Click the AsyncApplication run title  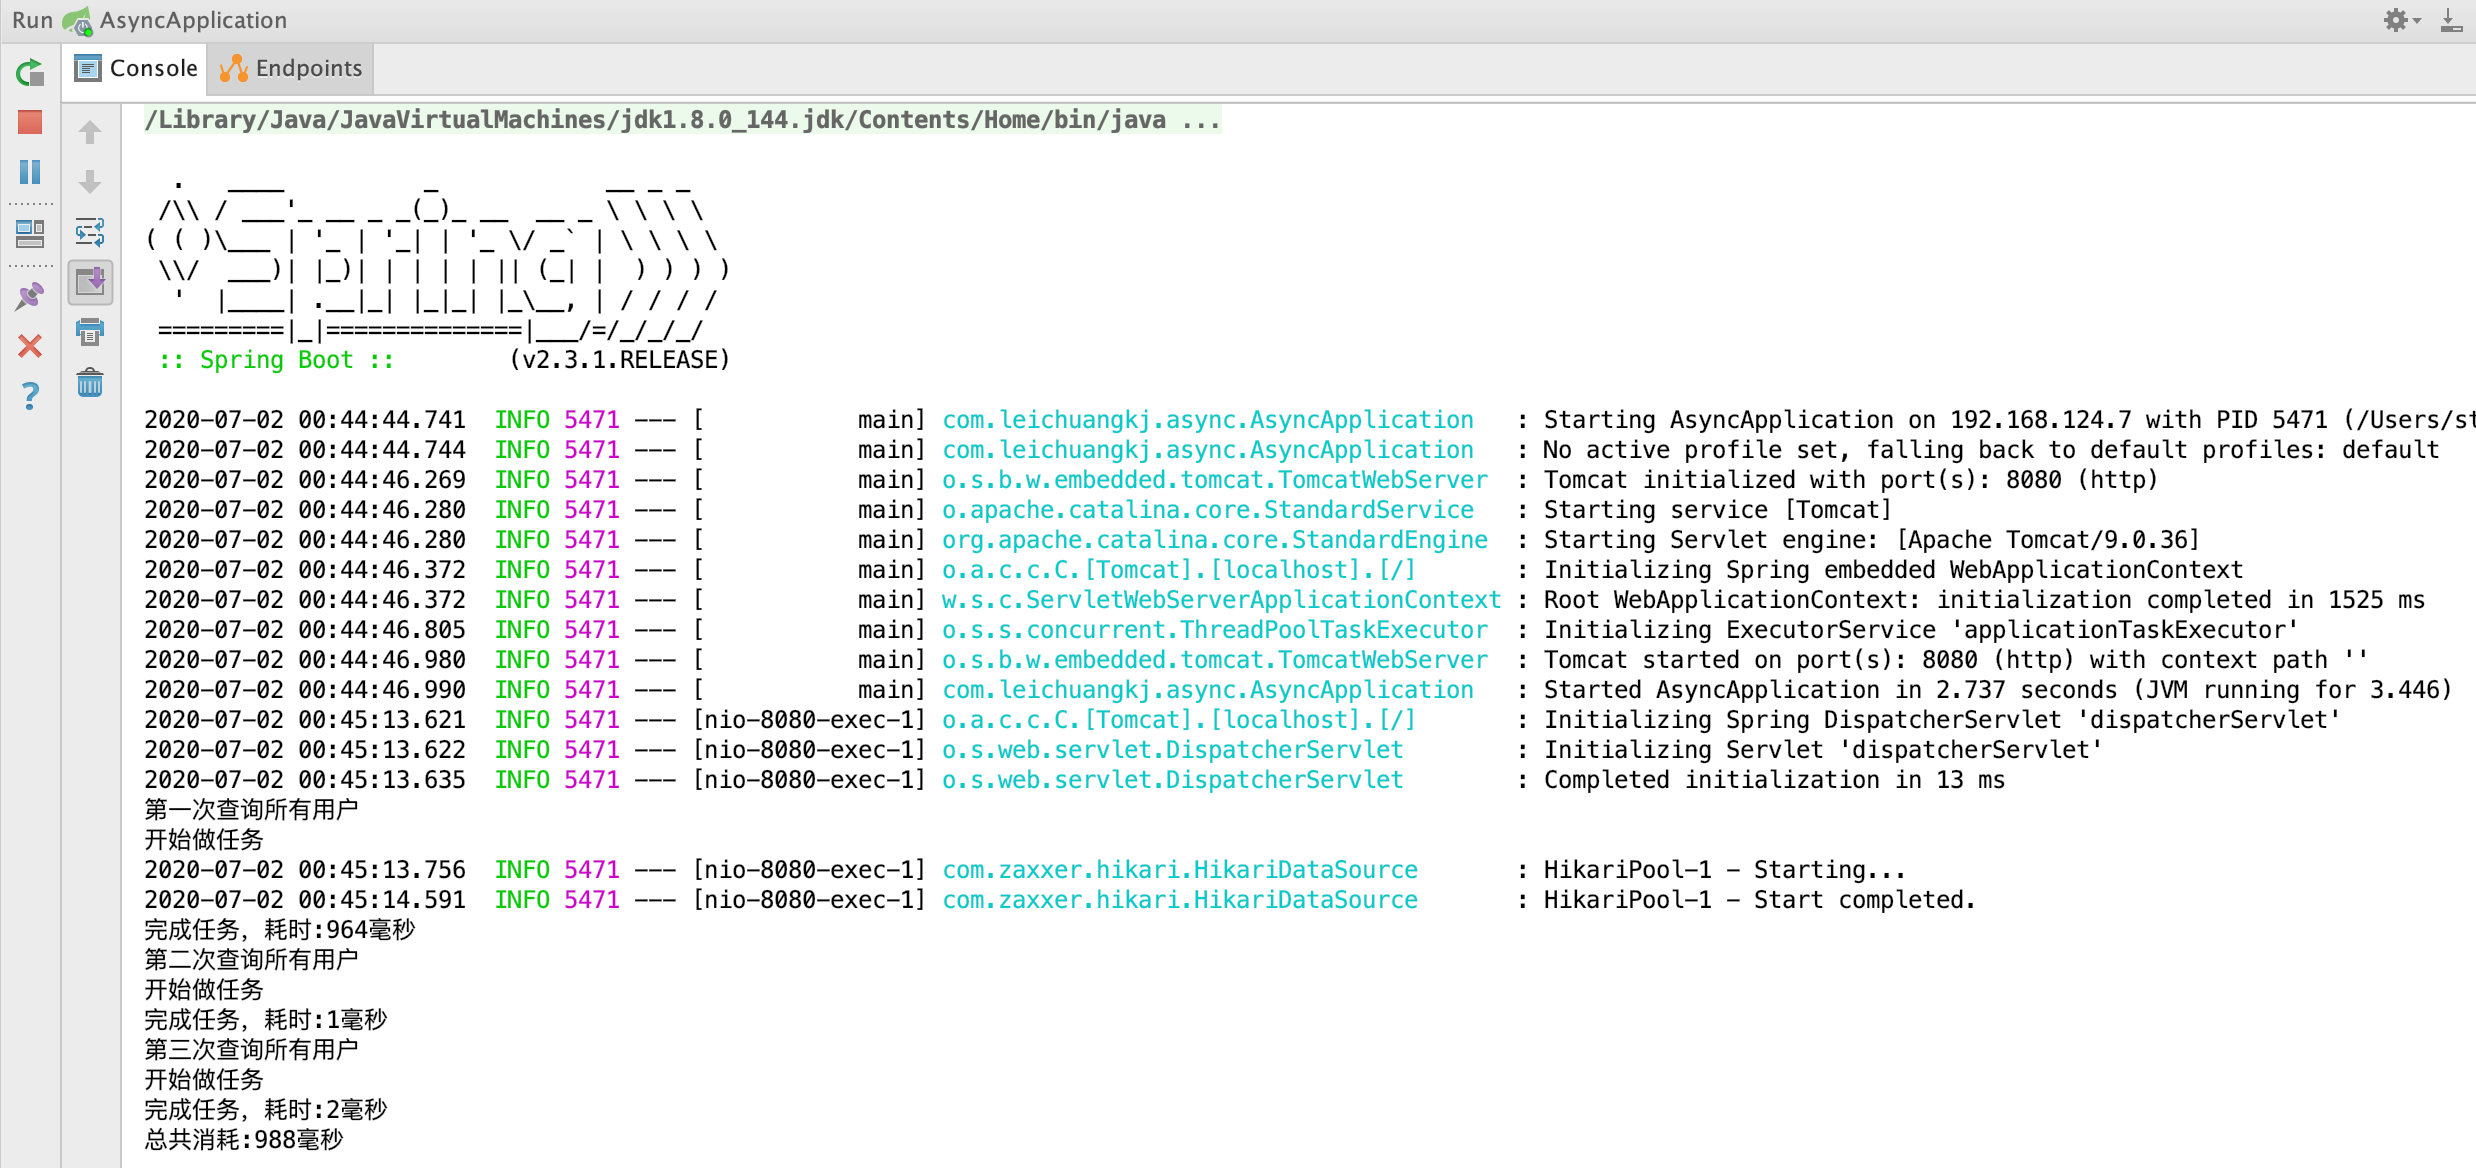(x=192, y=20)
